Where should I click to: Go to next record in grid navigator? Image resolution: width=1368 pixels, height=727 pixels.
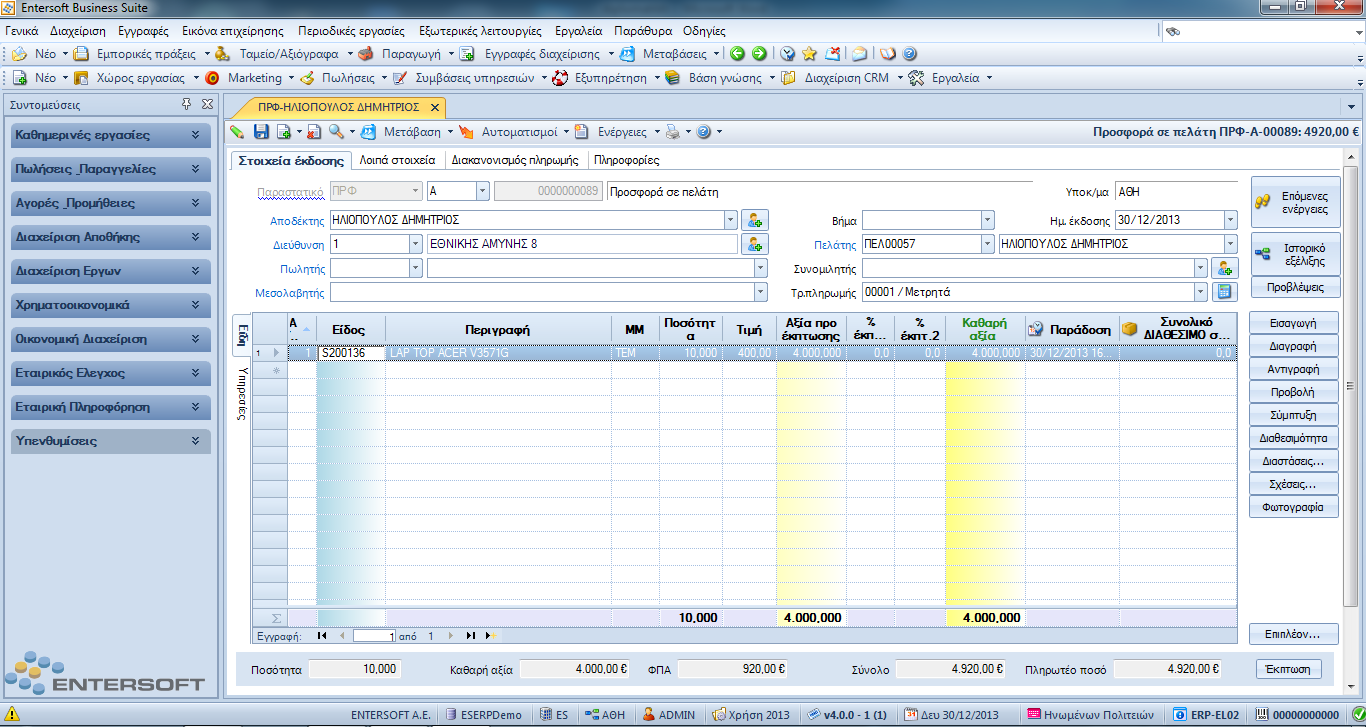[x=450, y=636]
